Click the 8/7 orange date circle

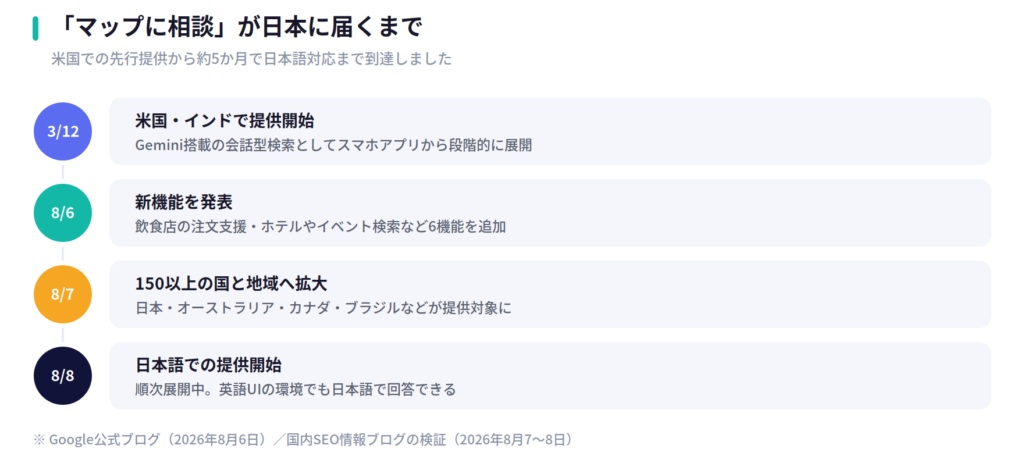pos(63,295)
